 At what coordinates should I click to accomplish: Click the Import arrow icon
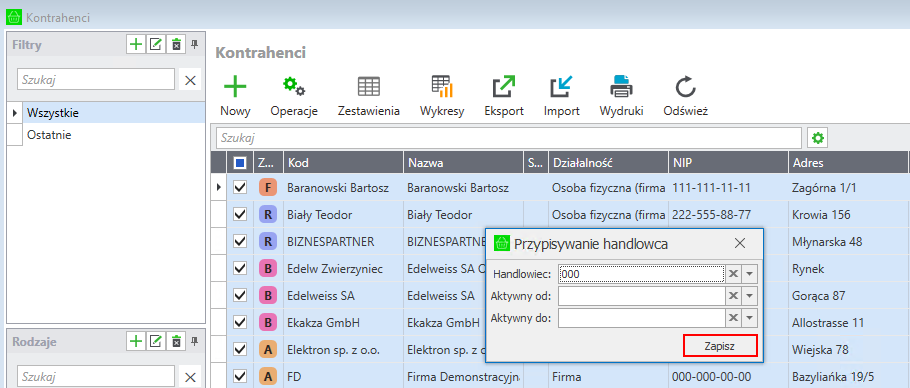click(x=561, y=87)
